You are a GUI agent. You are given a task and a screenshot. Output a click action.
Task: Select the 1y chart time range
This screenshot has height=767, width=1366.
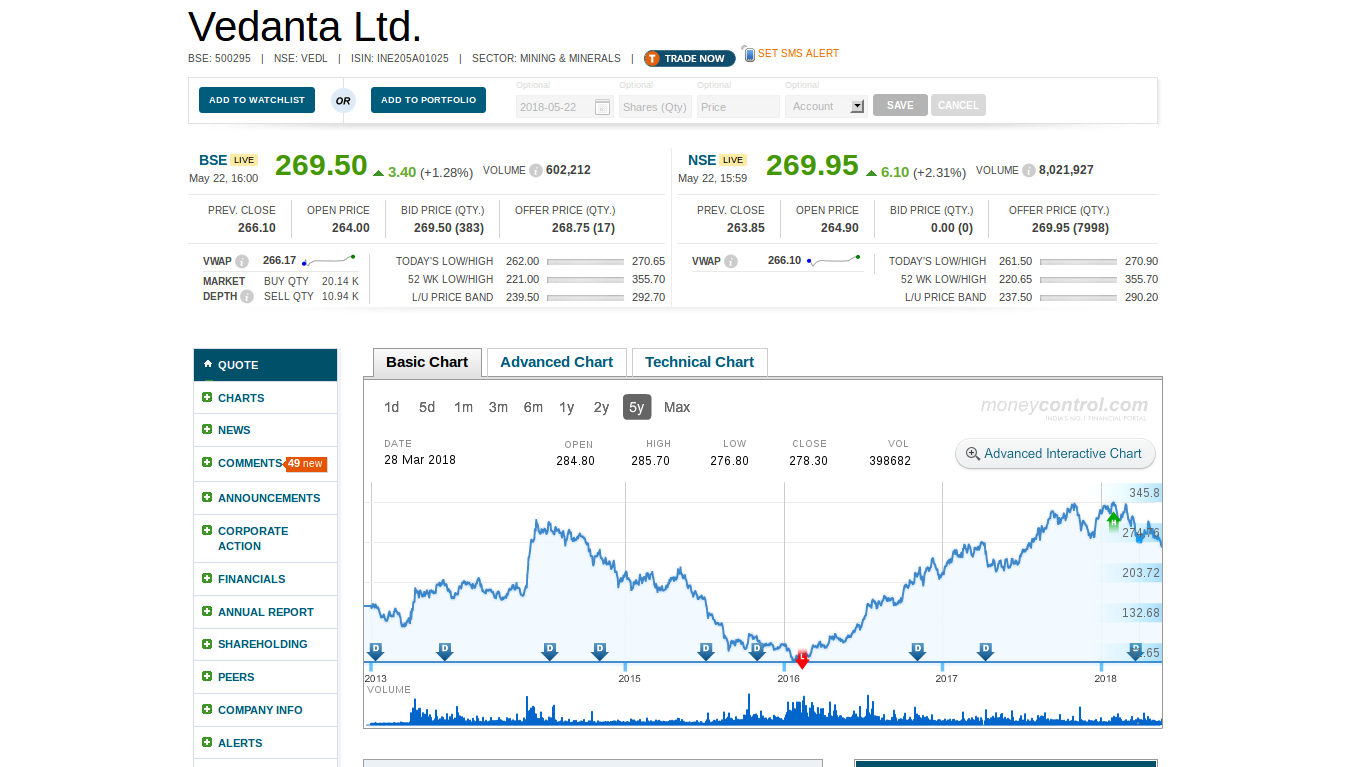[566, 407]
